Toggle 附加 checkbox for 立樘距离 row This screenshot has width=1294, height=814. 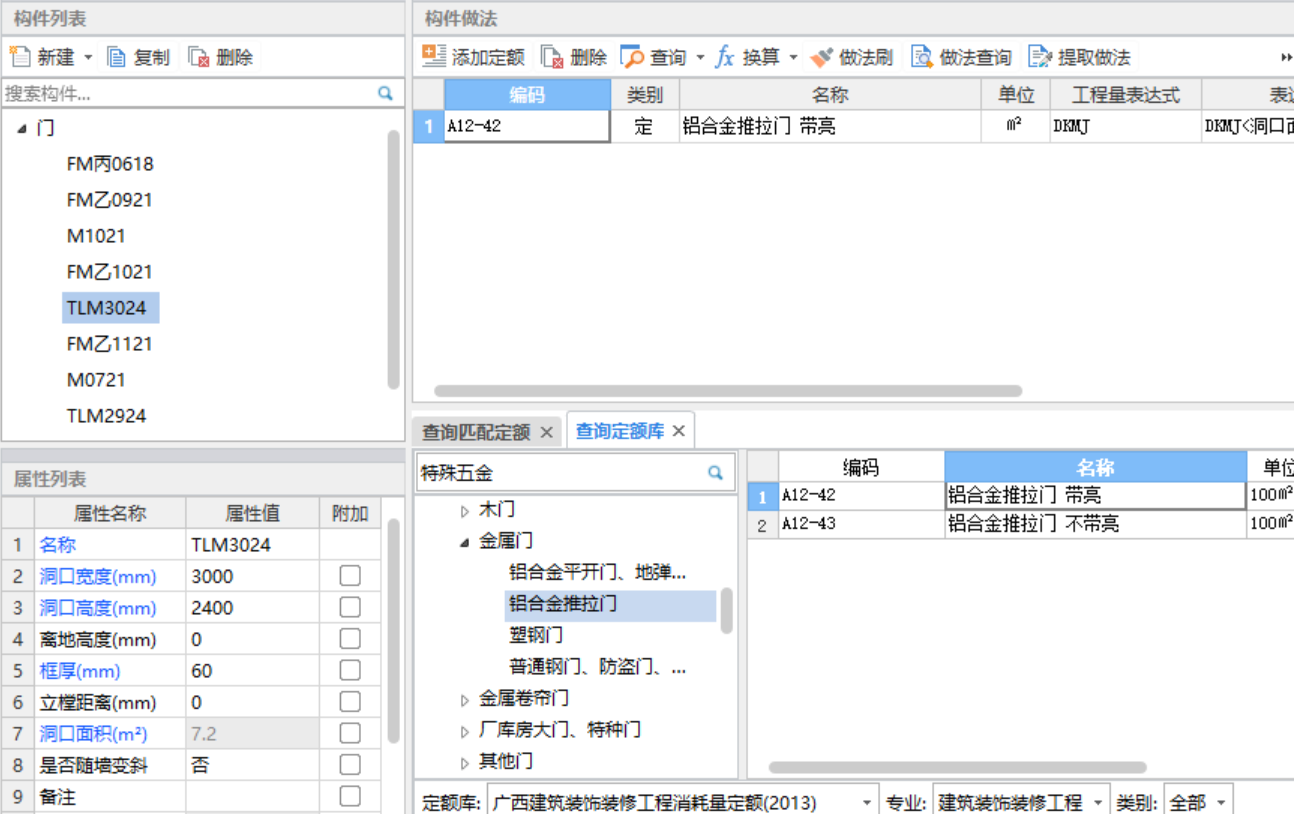[x=350, y=703]
